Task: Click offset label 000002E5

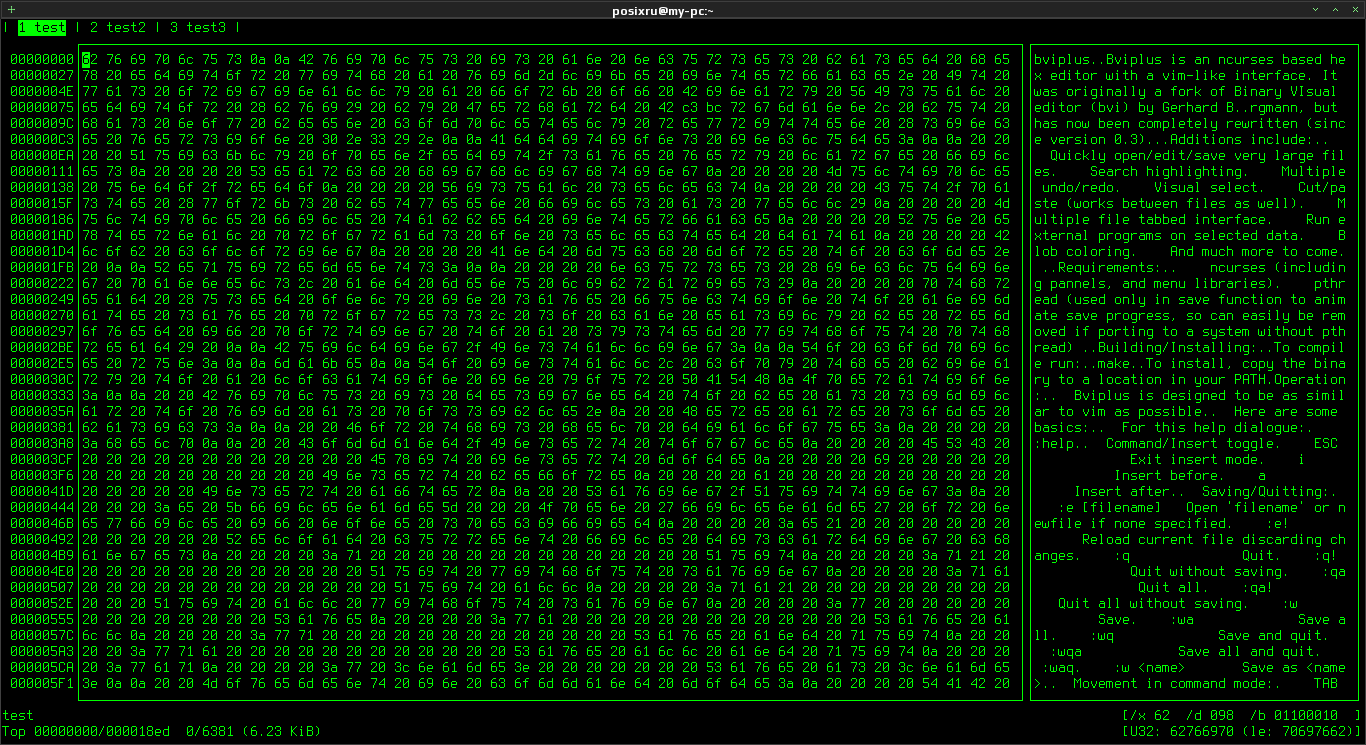Action: click(x=42, y=363)
